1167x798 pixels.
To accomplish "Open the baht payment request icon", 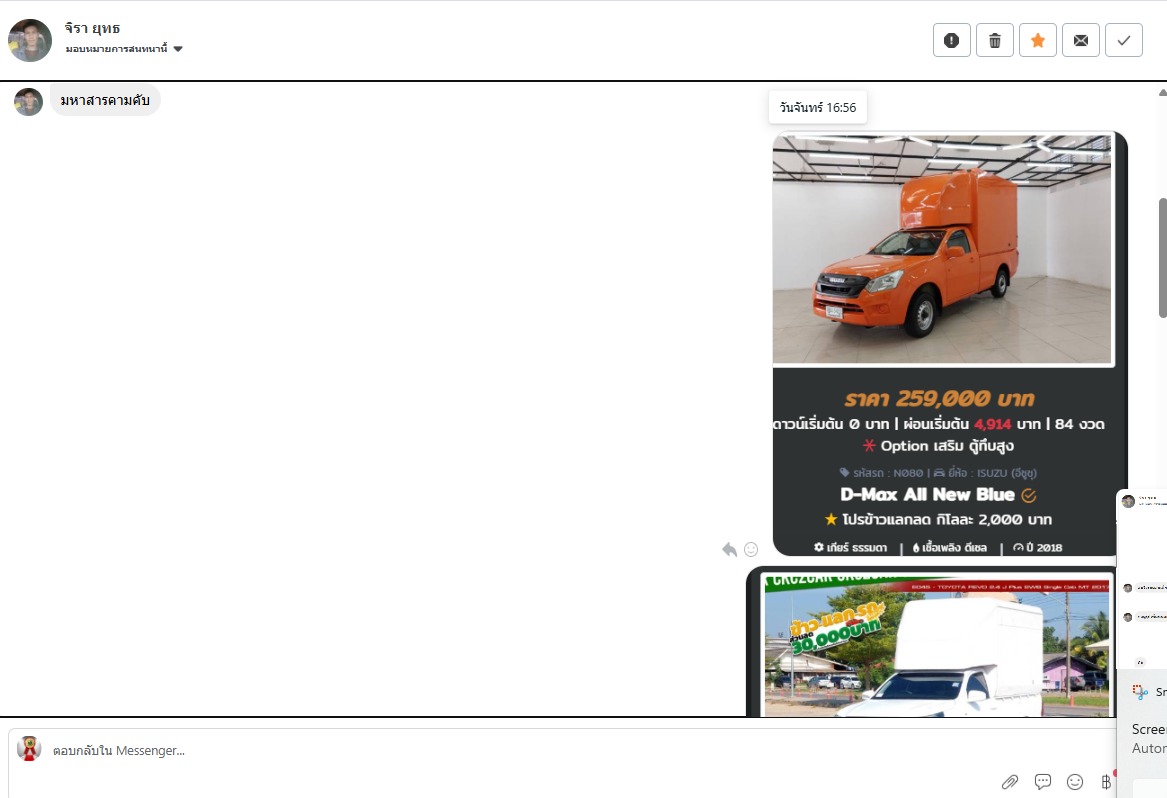I will 1106,782.
